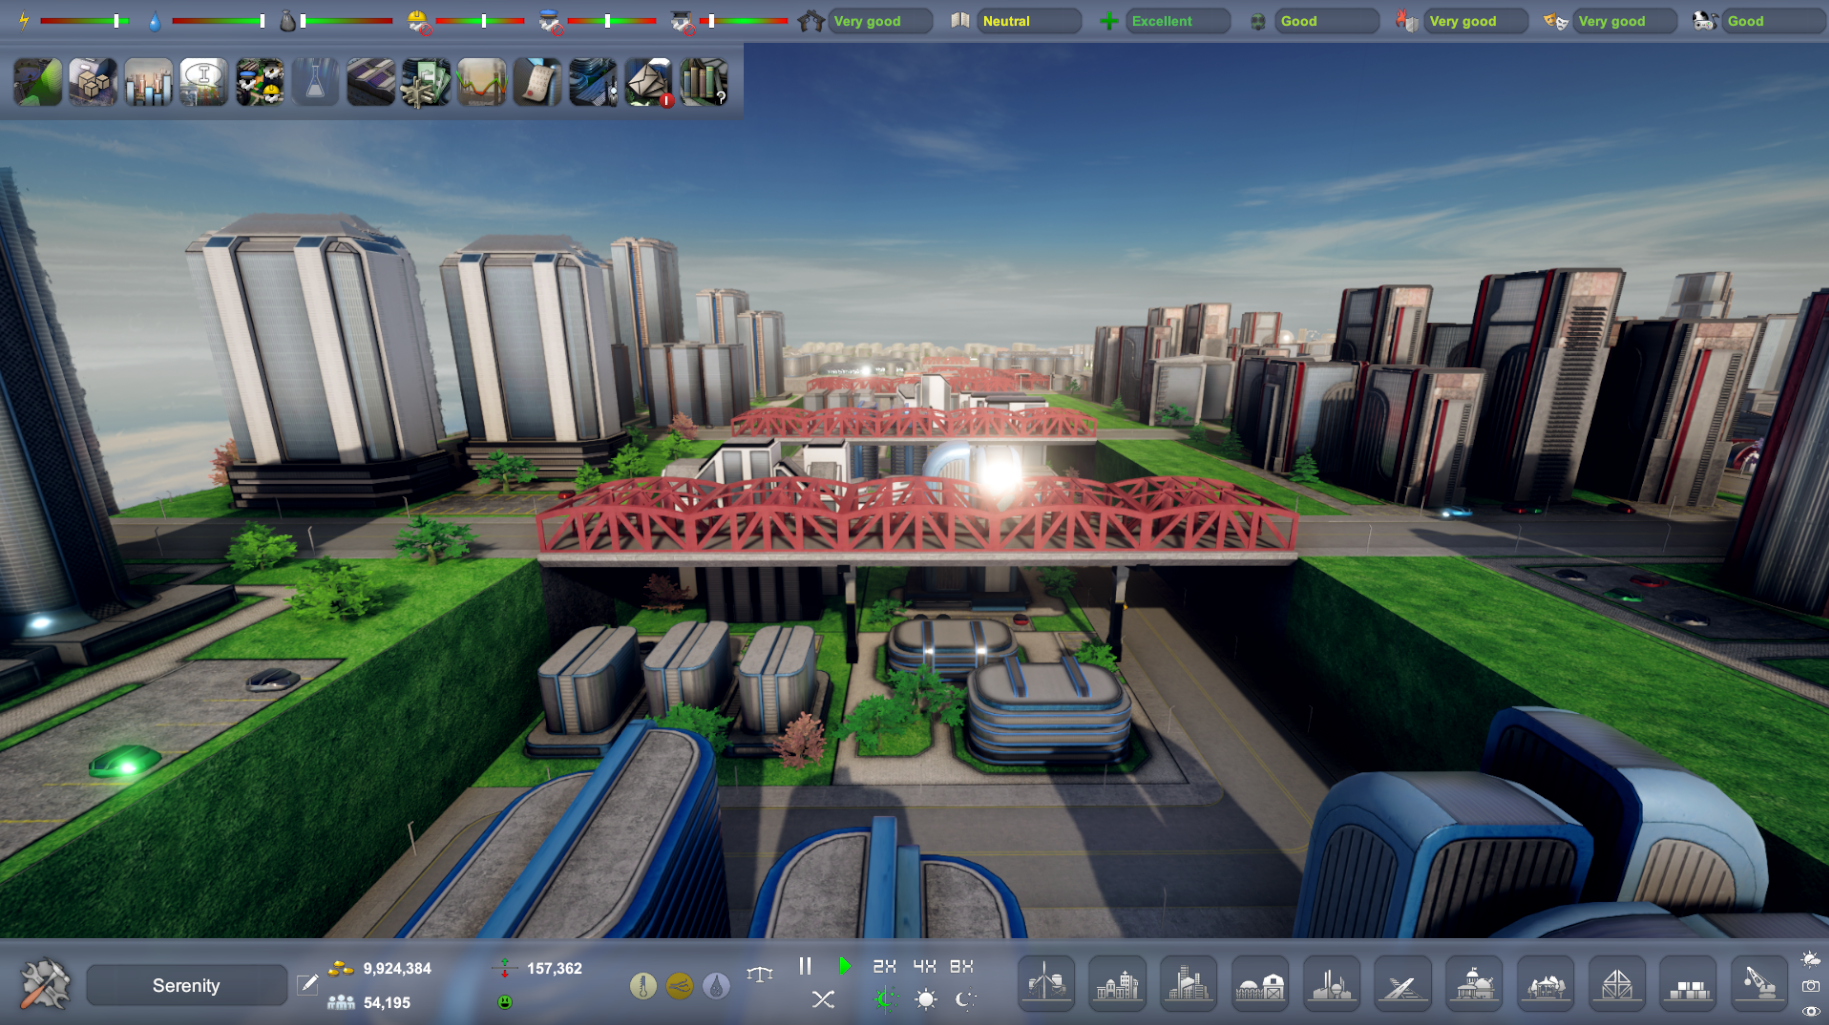The image size is (1829, 1025).
Task: Click the leisure 'Very good' status
Action: tap(1625, 21)
